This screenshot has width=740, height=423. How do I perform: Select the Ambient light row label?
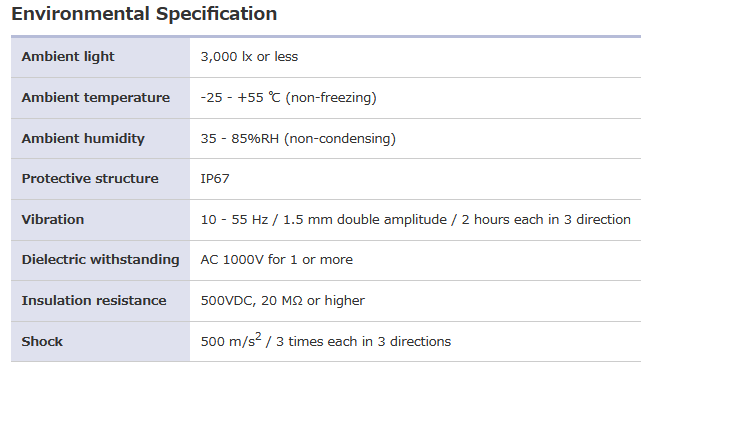coord(68,57)
